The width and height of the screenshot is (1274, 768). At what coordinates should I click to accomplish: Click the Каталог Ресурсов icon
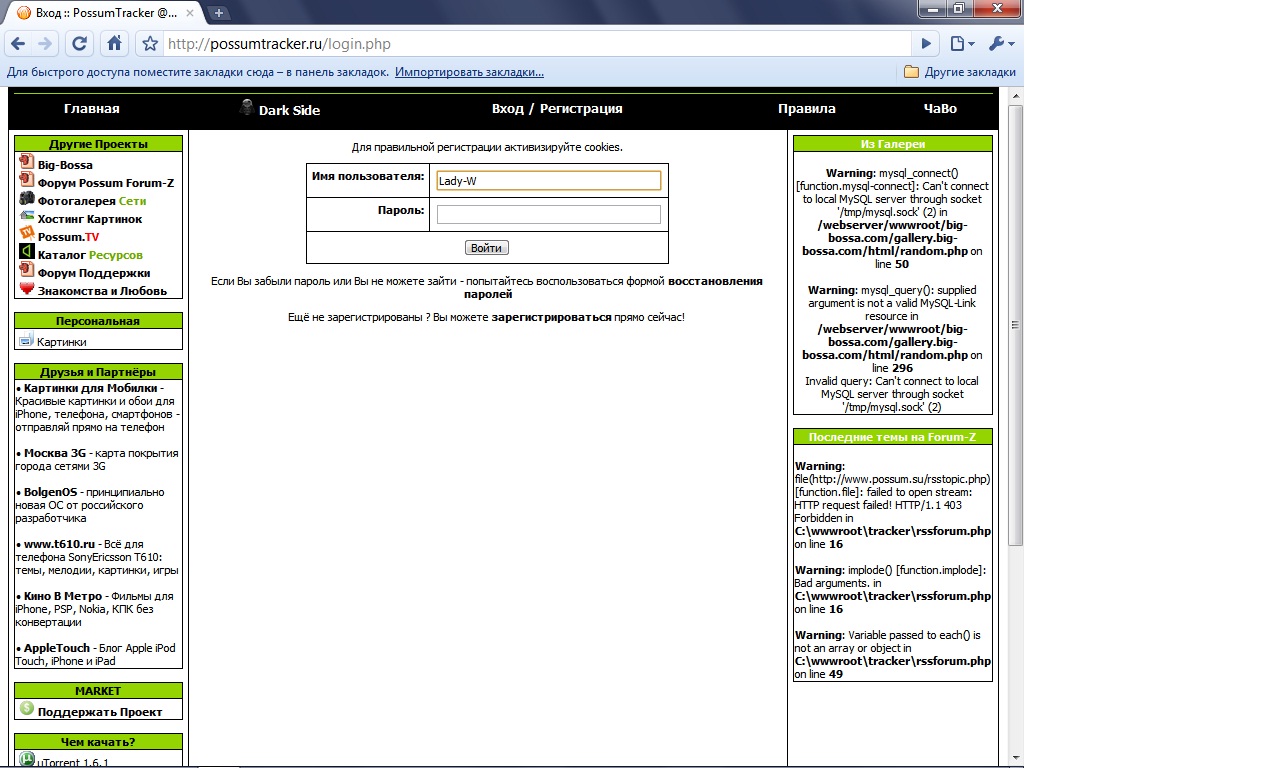pos(27,252)
